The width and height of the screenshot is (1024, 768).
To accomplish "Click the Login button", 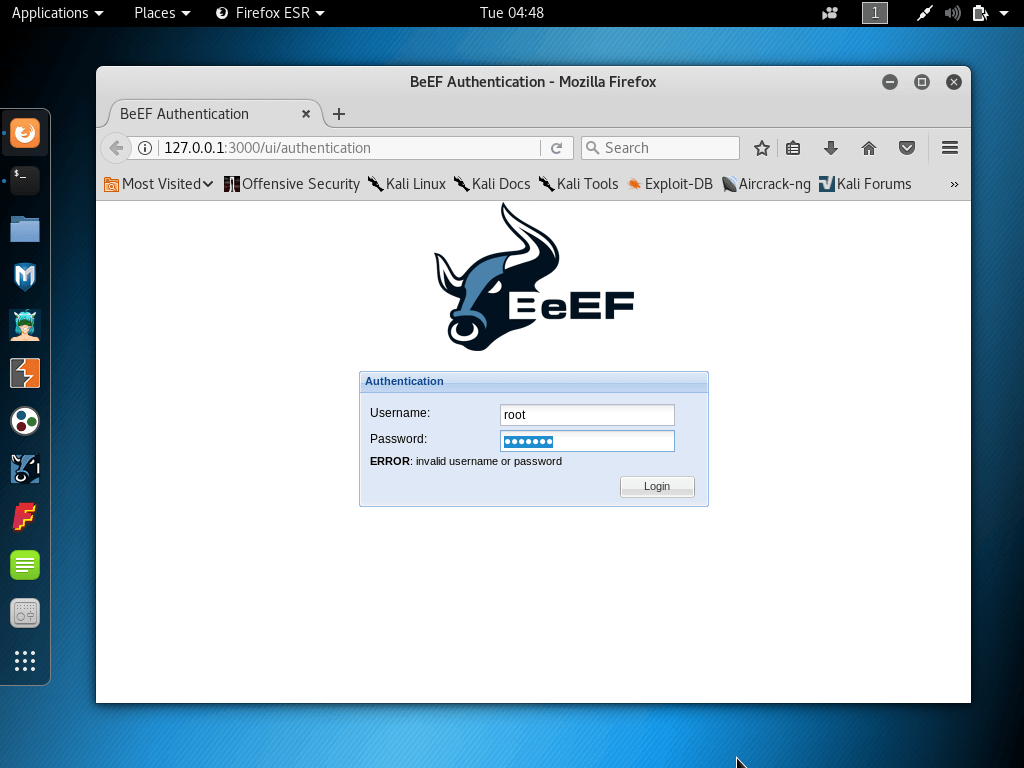I will [657, 487].
